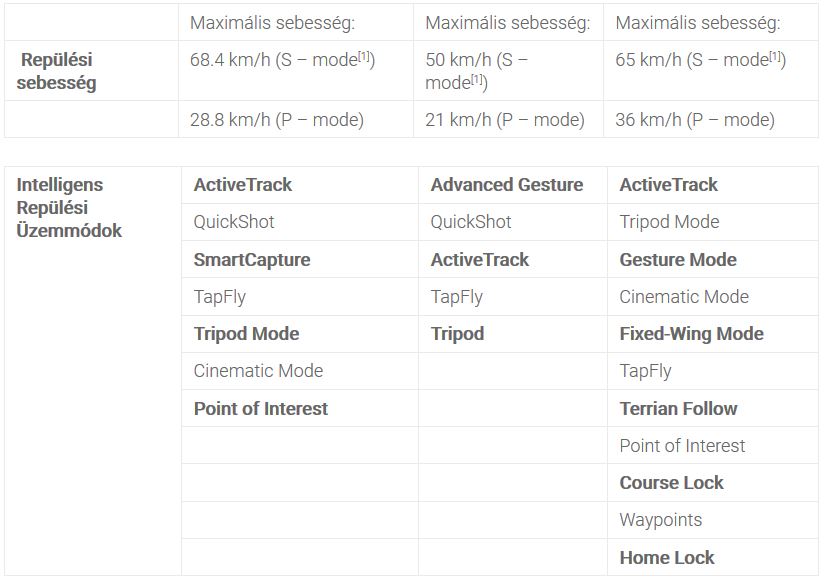Click the SmartCapture flight mode
826x583 pixels.
(252, 260)
